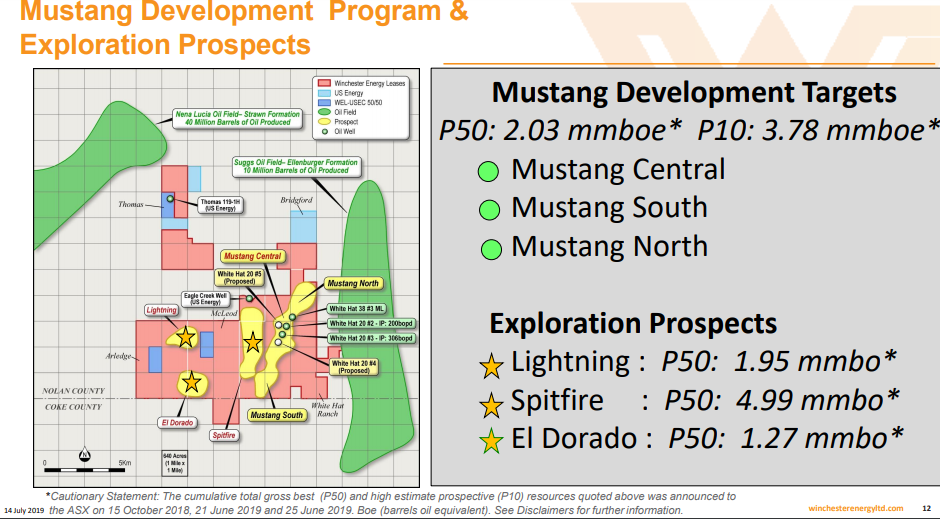Click the north arrow compass on the map
940x519 pixels.
point(85,454)
